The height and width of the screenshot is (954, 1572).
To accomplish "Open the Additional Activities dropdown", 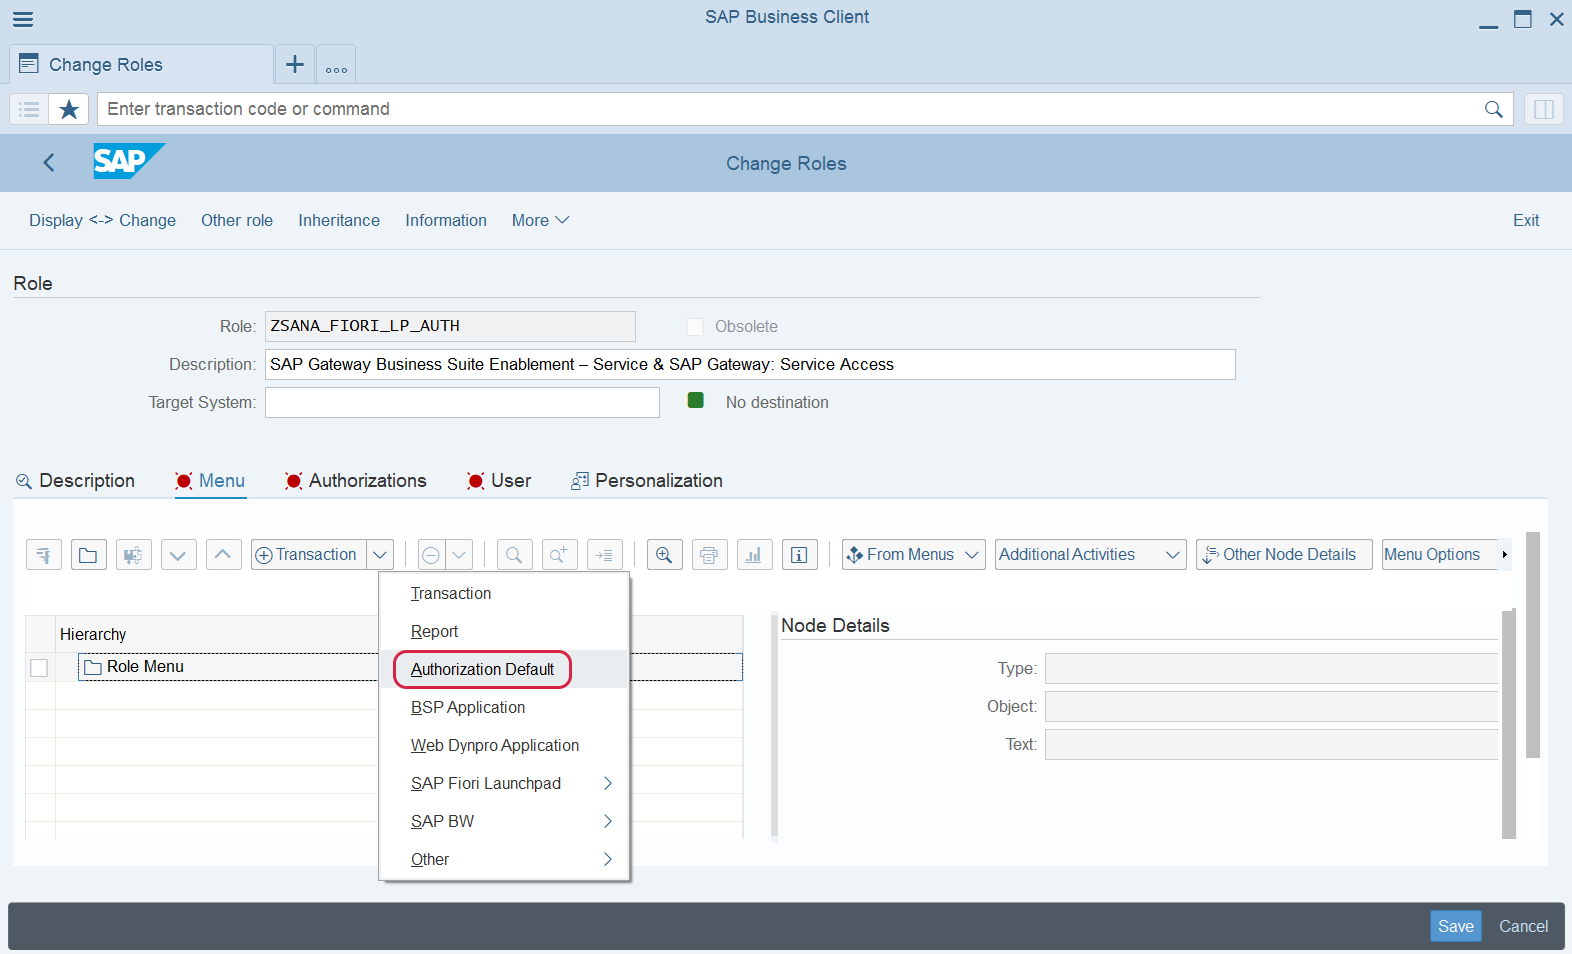I will click(1091, 555).
